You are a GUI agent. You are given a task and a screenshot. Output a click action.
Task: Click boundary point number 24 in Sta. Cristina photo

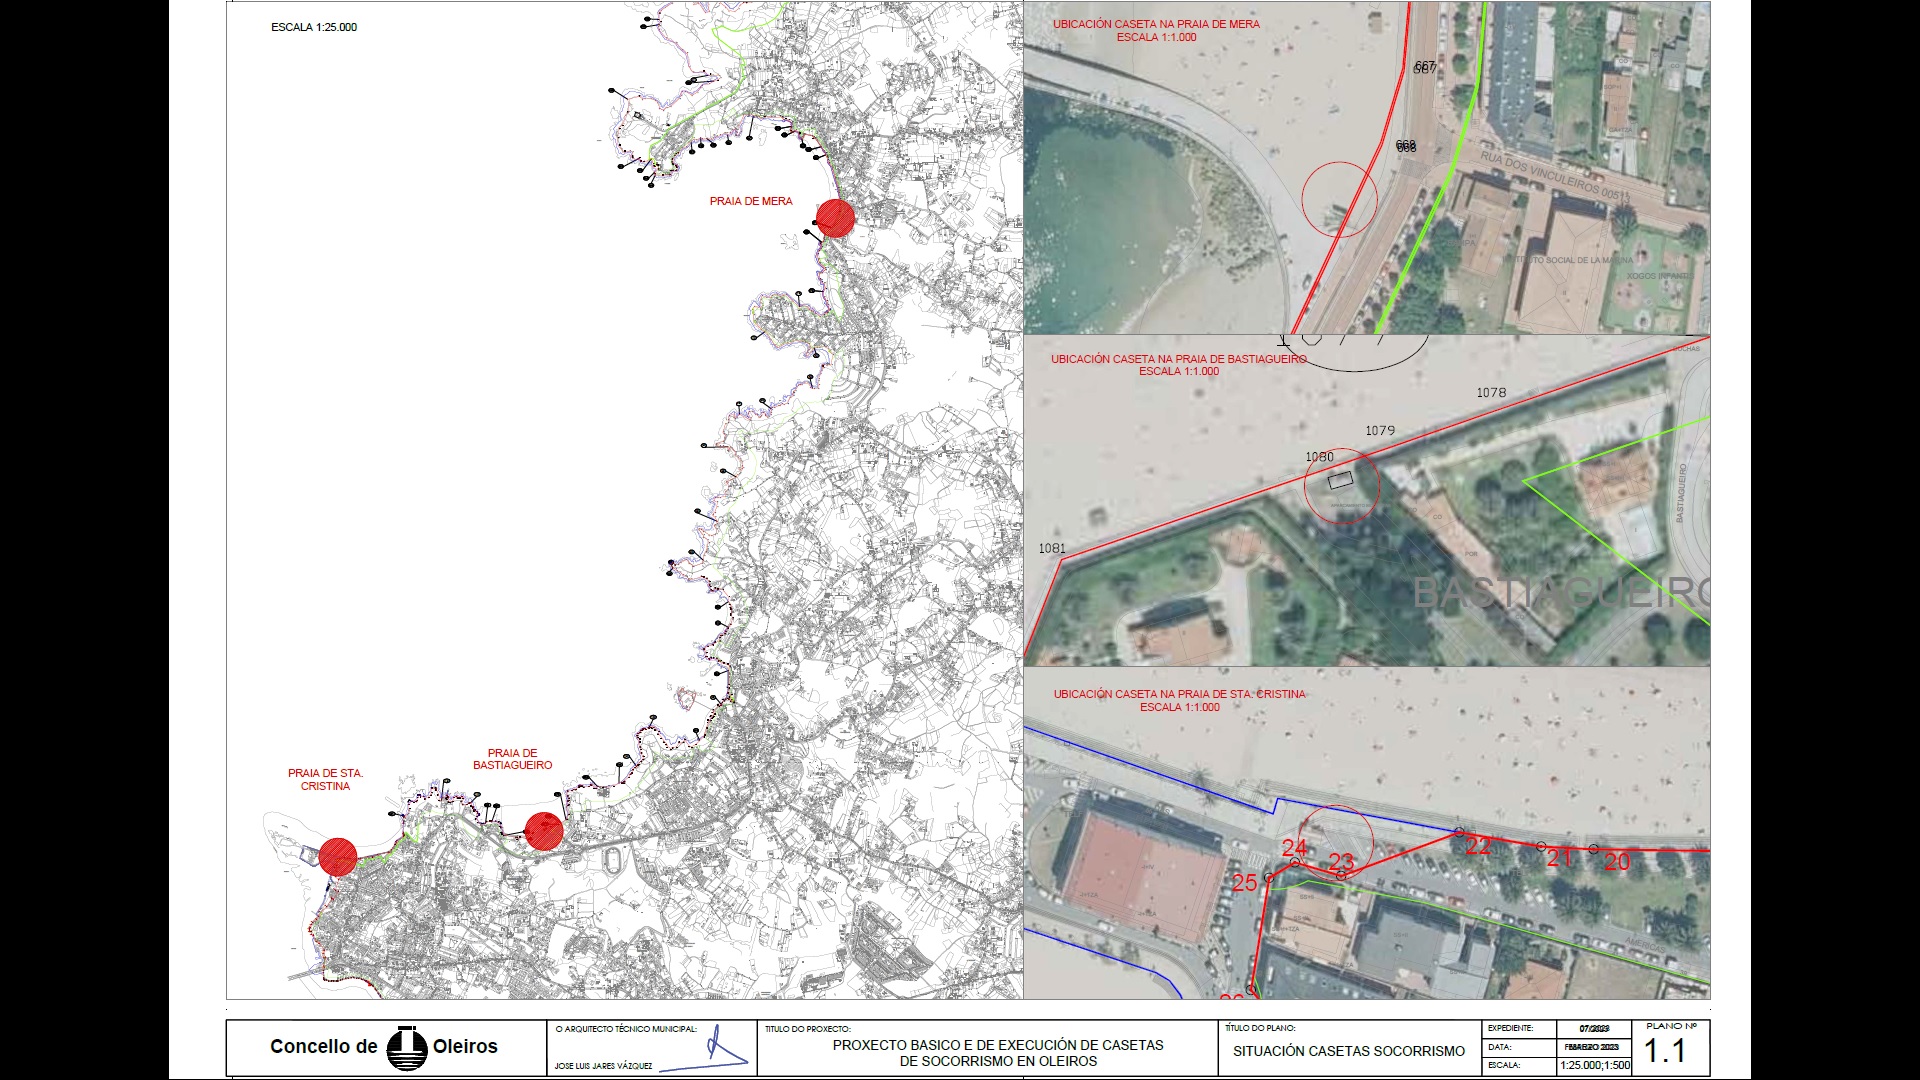click(1294, 848)
